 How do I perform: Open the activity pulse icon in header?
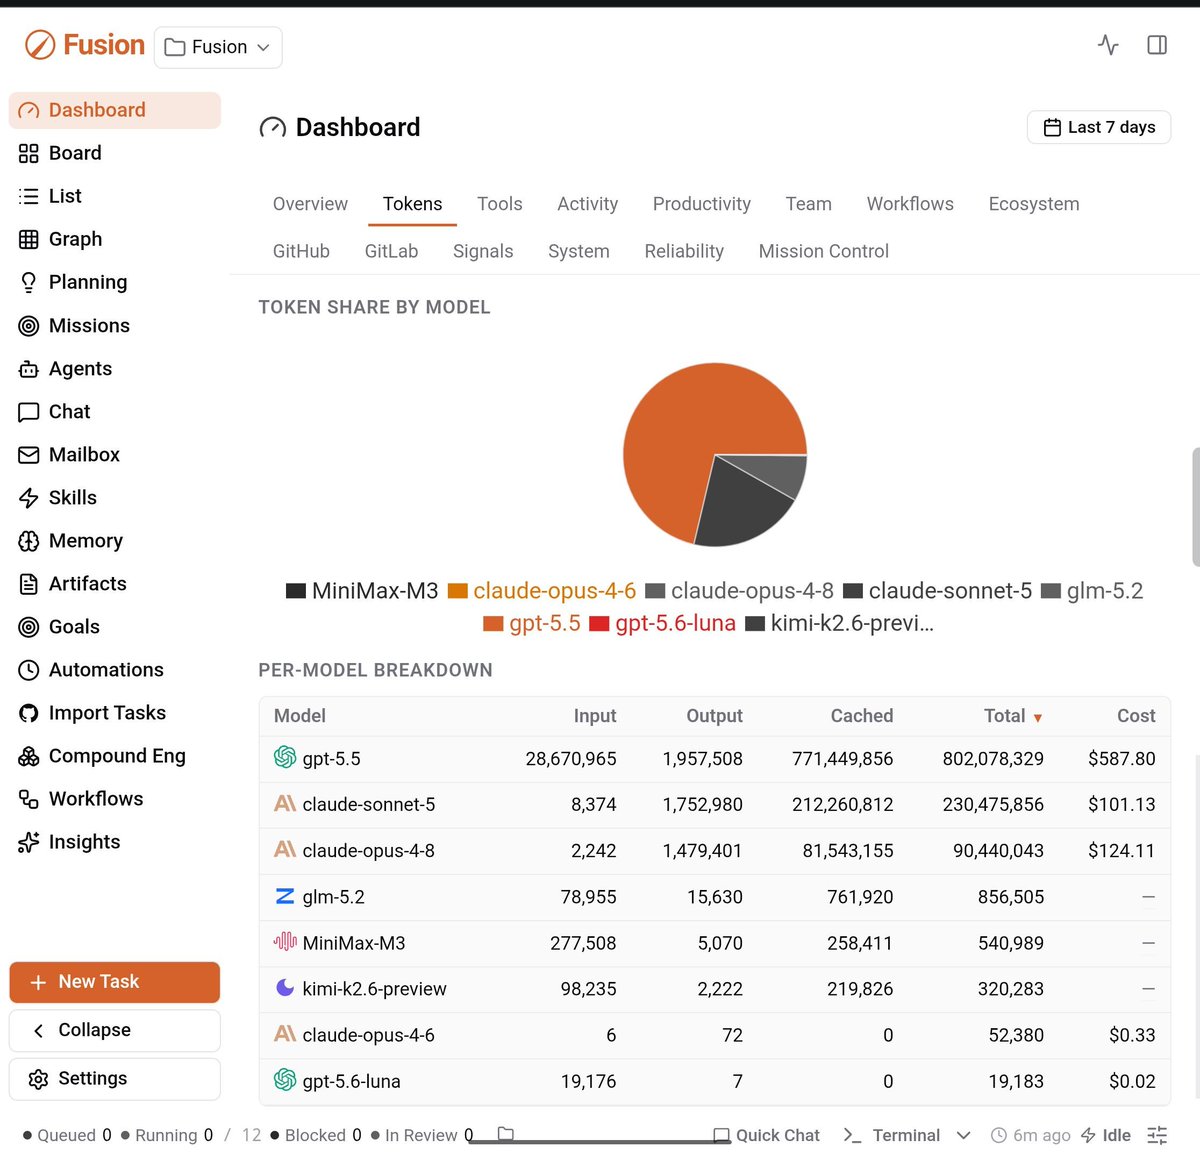point(1108,45)
